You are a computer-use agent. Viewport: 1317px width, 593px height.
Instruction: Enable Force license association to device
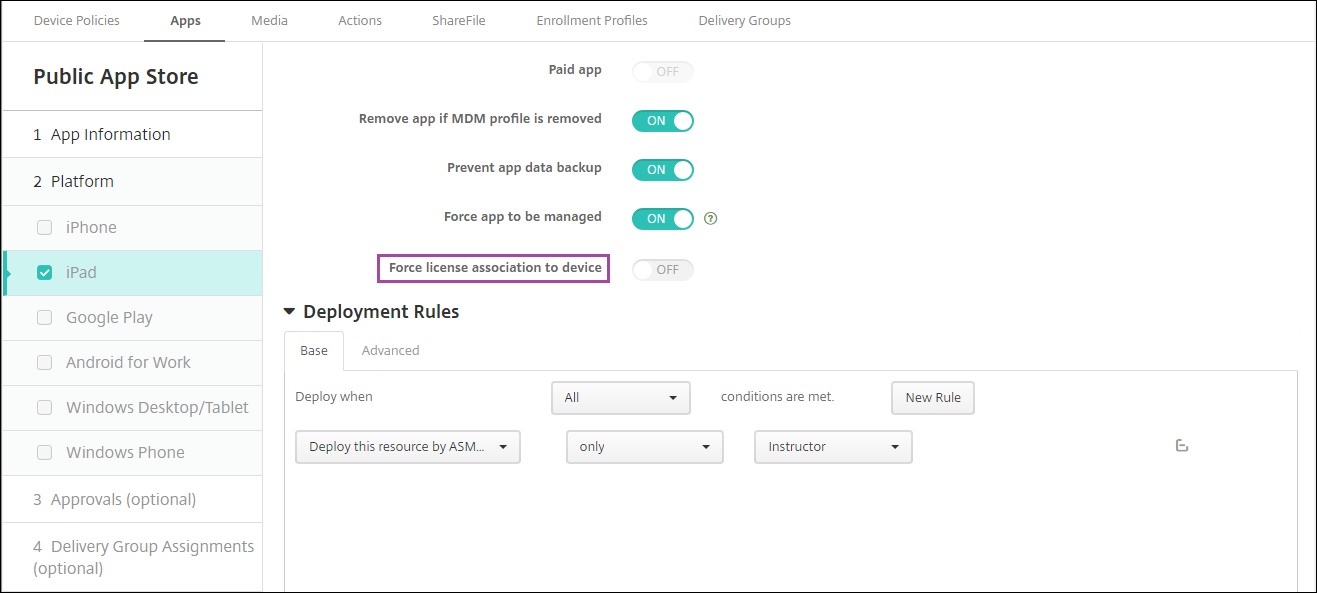tap(662, 270)
